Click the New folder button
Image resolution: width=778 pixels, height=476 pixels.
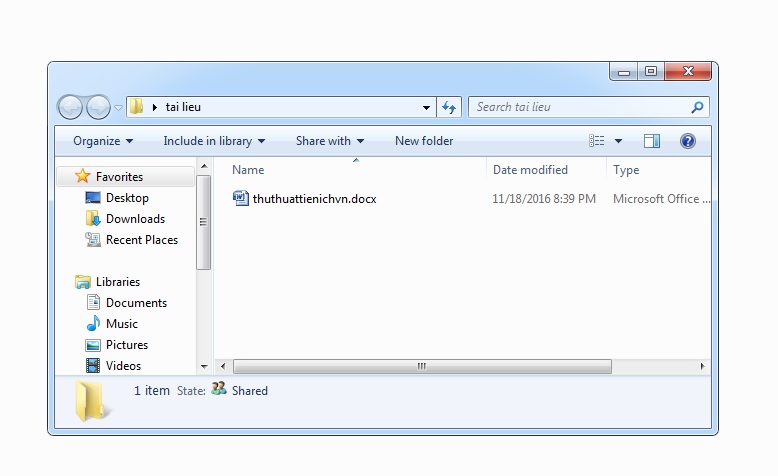click(x=424, y=141)
